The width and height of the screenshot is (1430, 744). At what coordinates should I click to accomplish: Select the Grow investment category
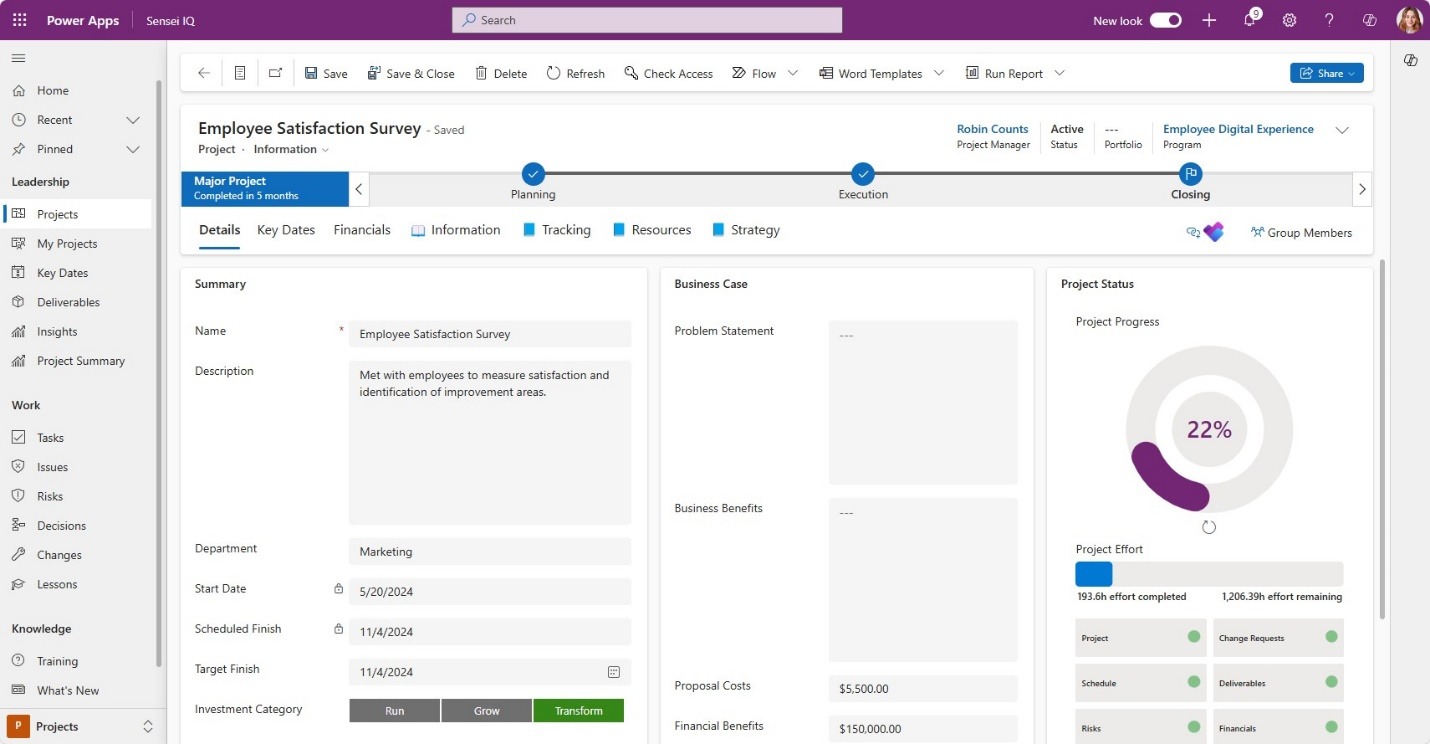[487, 710]
